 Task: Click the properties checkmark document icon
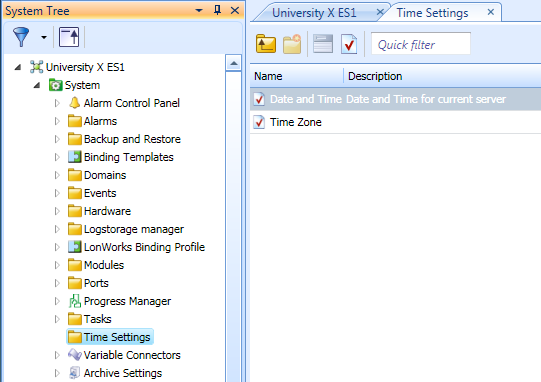349,44
